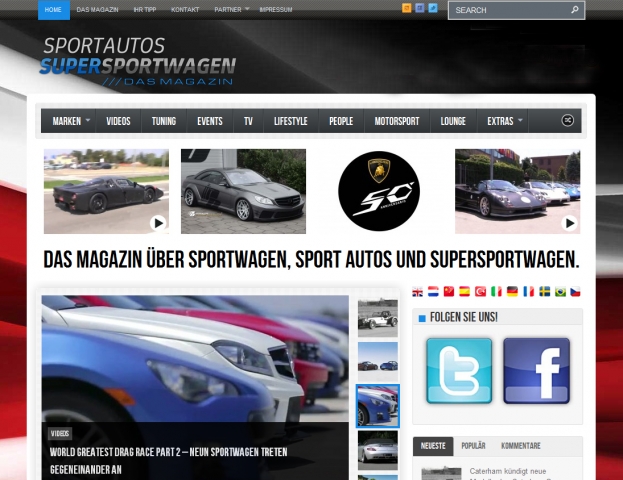The image size is (623, 480).
Task: Open Kontakt menu item
Action: coord(185,10)
